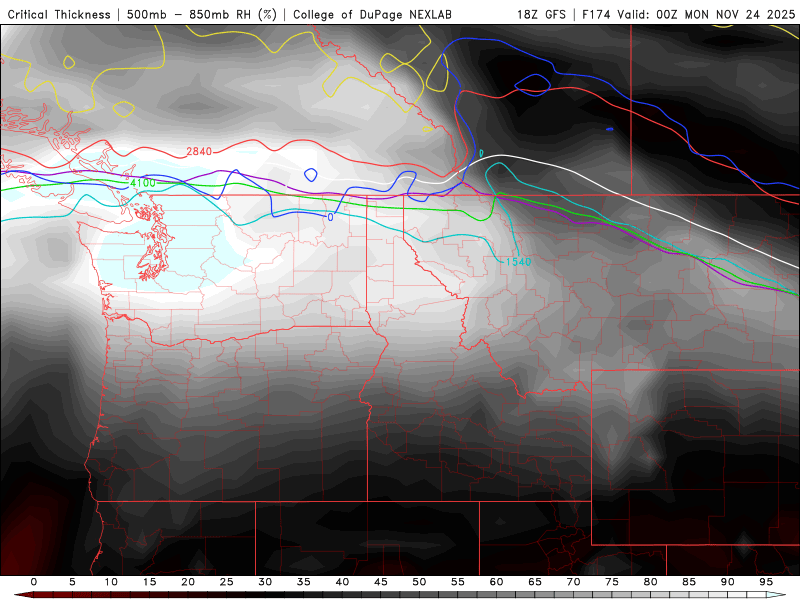Click the "30" value on the color scale
800x600 pixels.
(265, 582)
